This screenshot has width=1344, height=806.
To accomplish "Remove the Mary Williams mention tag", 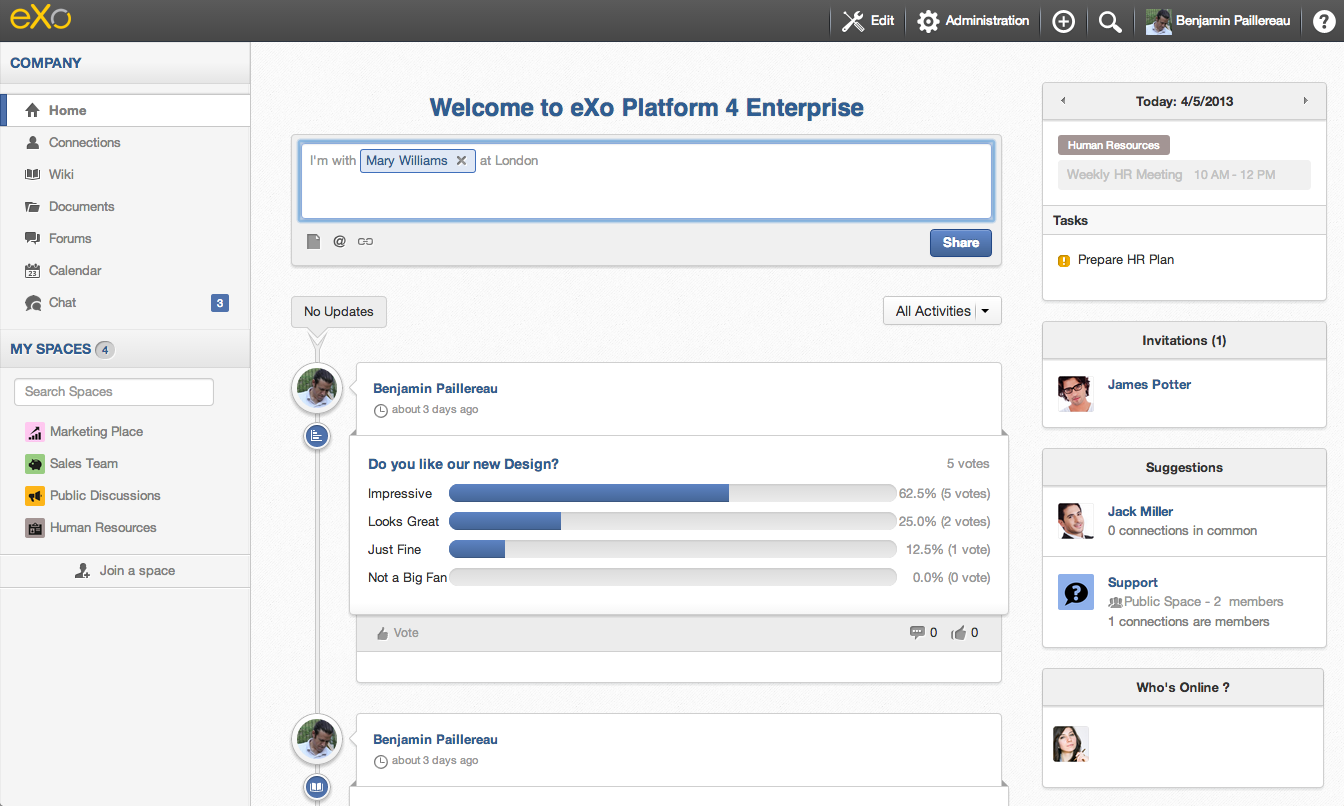I will 461,160.
